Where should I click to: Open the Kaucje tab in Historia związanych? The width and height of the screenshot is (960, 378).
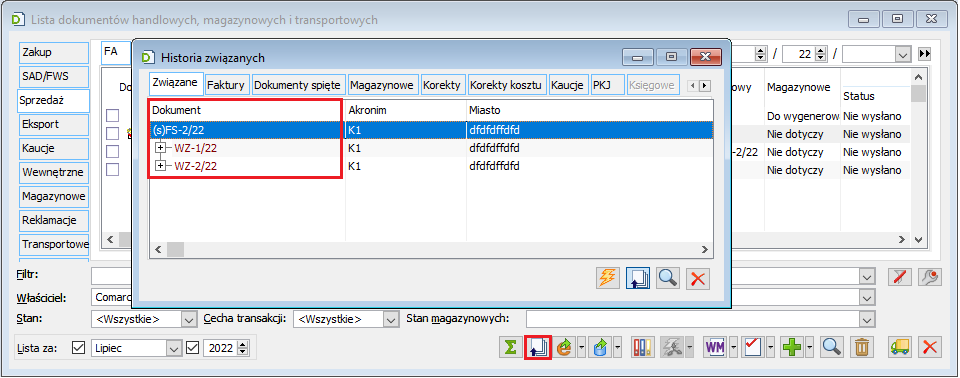[x=567, y=85]
